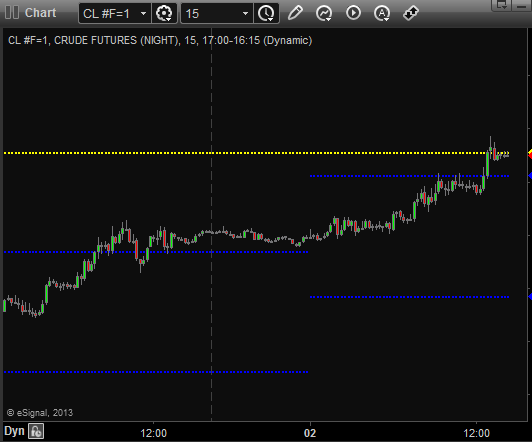Click the double-arrow link icon in the toolbar
The image size is (532, 442).
(x=411, y=13)
